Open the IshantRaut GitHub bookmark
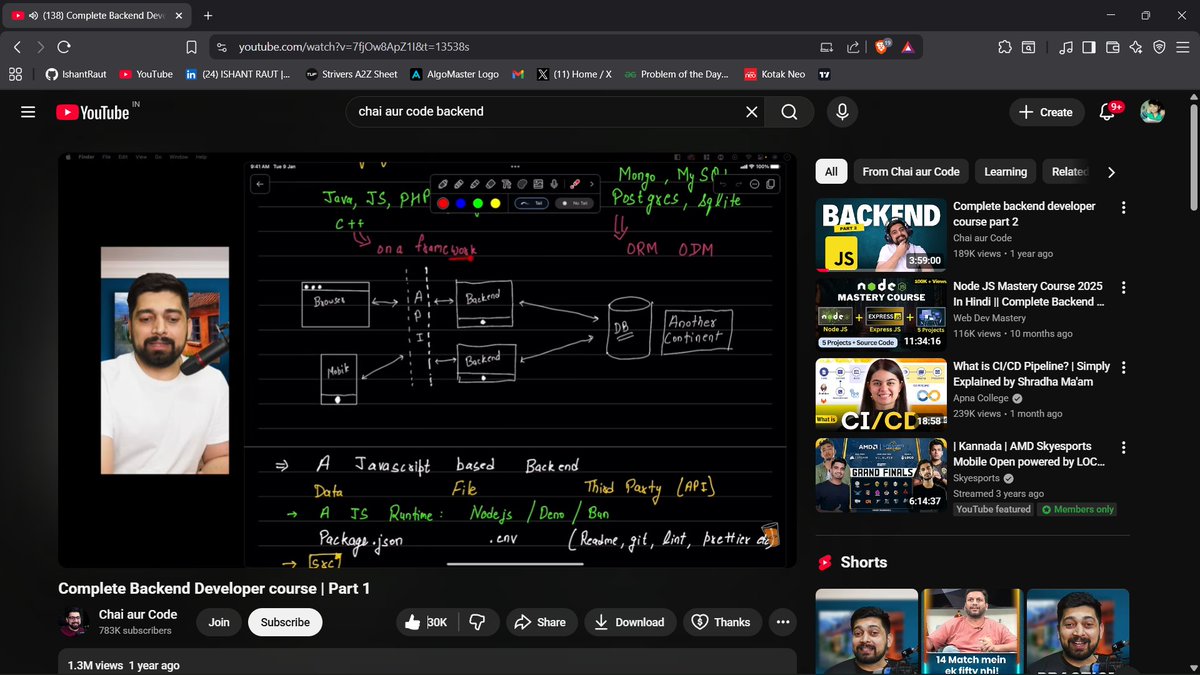This screenshot has width=1200, height=675. (77, 74)
